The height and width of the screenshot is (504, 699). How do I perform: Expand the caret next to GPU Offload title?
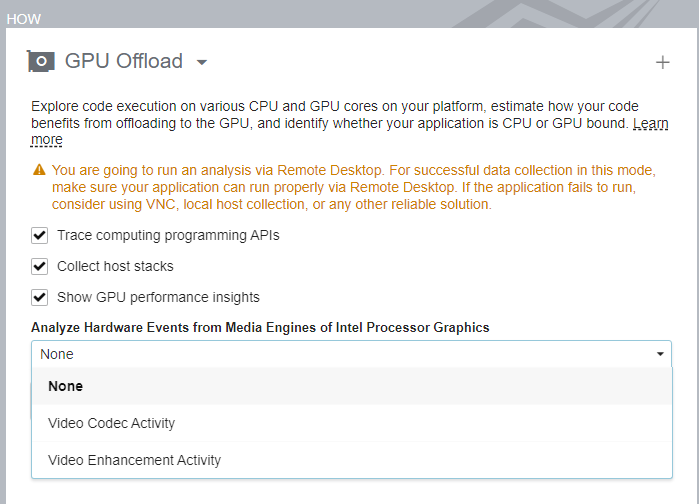[x=202, y=62]
